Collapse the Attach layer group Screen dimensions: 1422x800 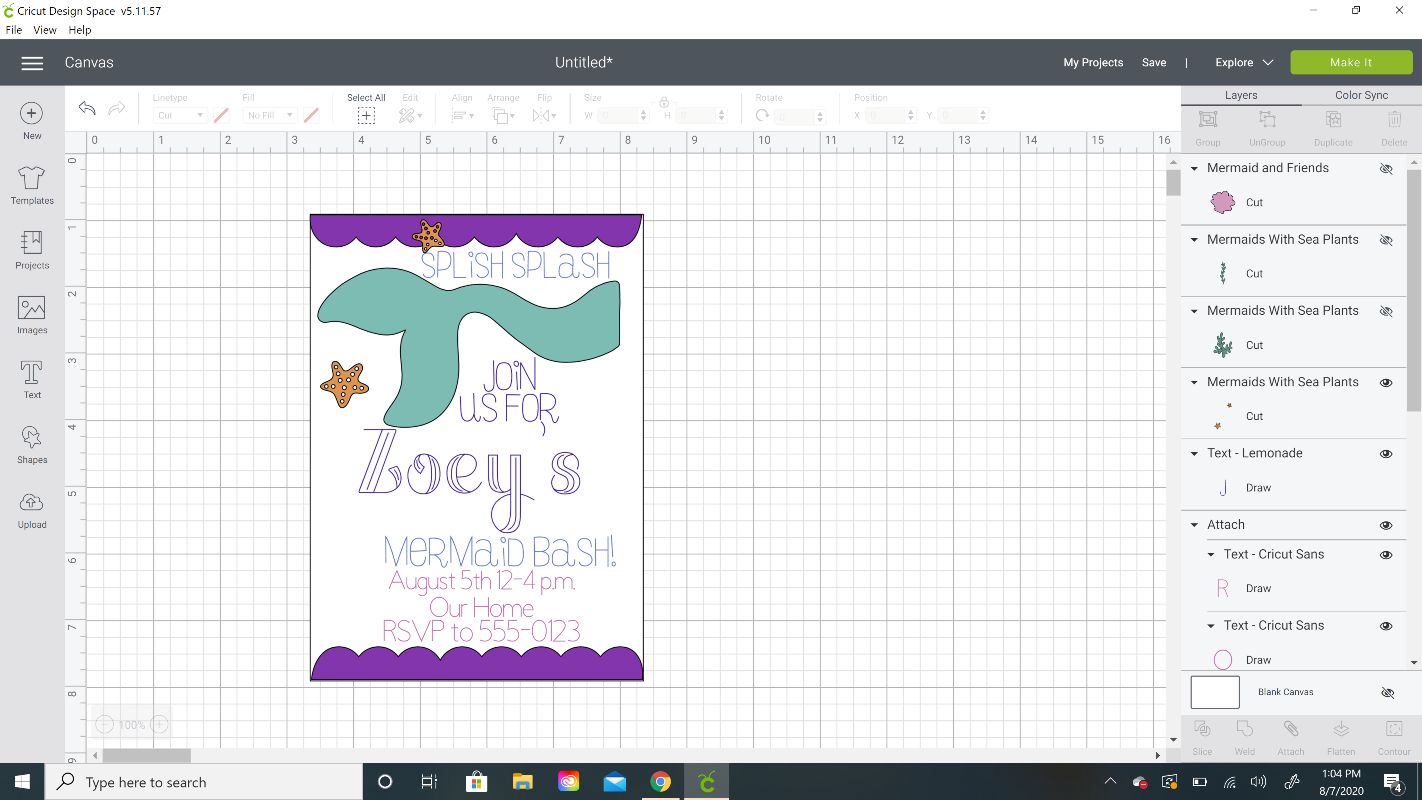point(1194,524)
